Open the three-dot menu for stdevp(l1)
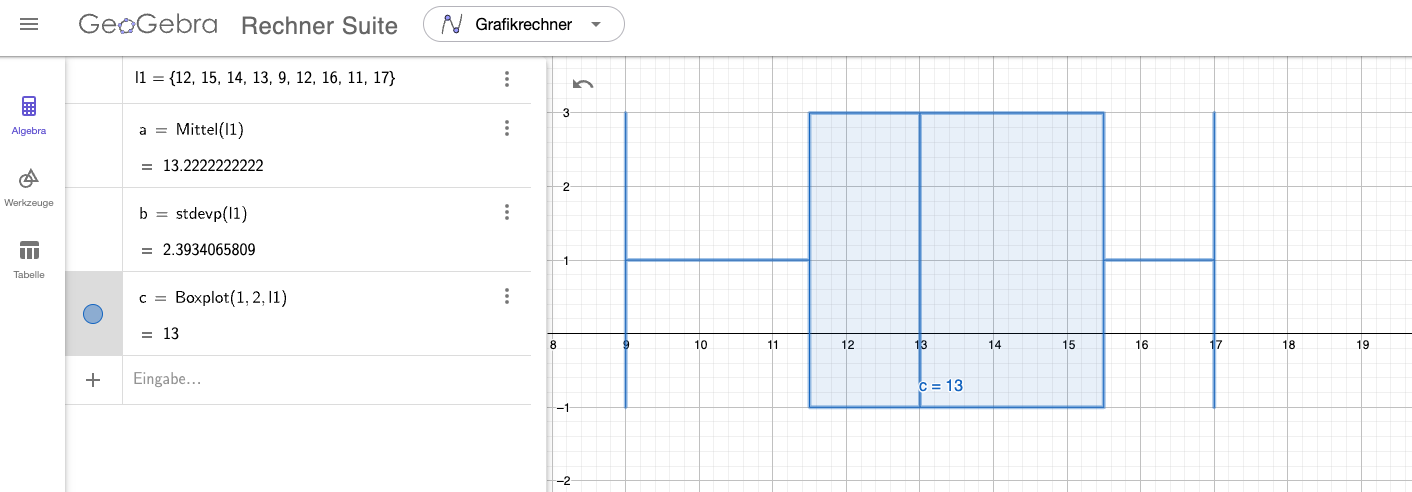 [x=507, y=212]
